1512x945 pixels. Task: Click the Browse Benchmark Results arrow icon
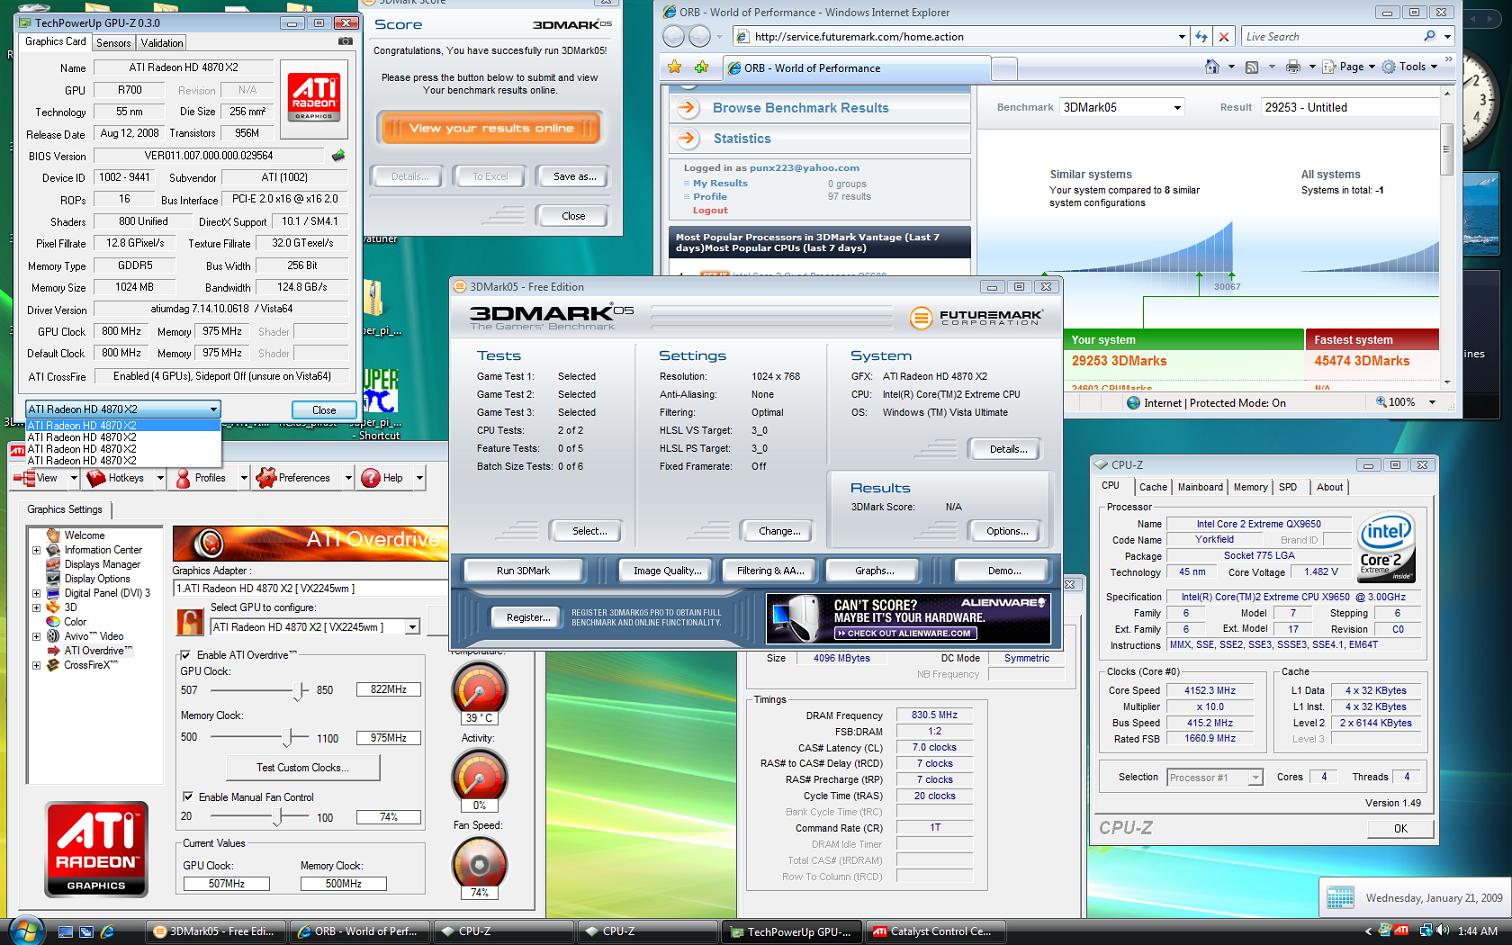pyautogui.click(x=688, y=108)
